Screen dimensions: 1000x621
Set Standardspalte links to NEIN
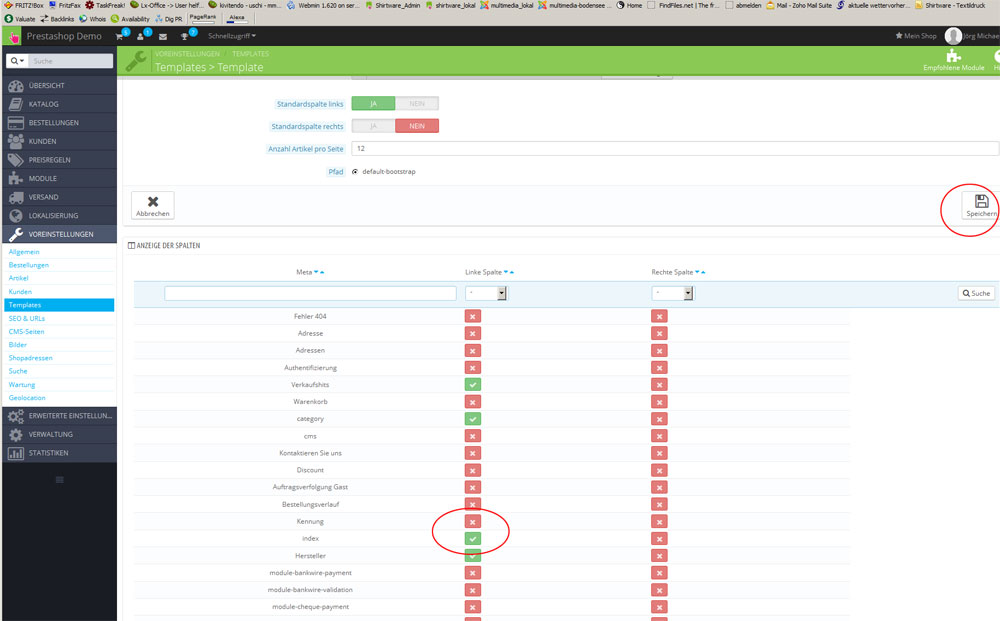pyautogui.click(x=417, y=103)
